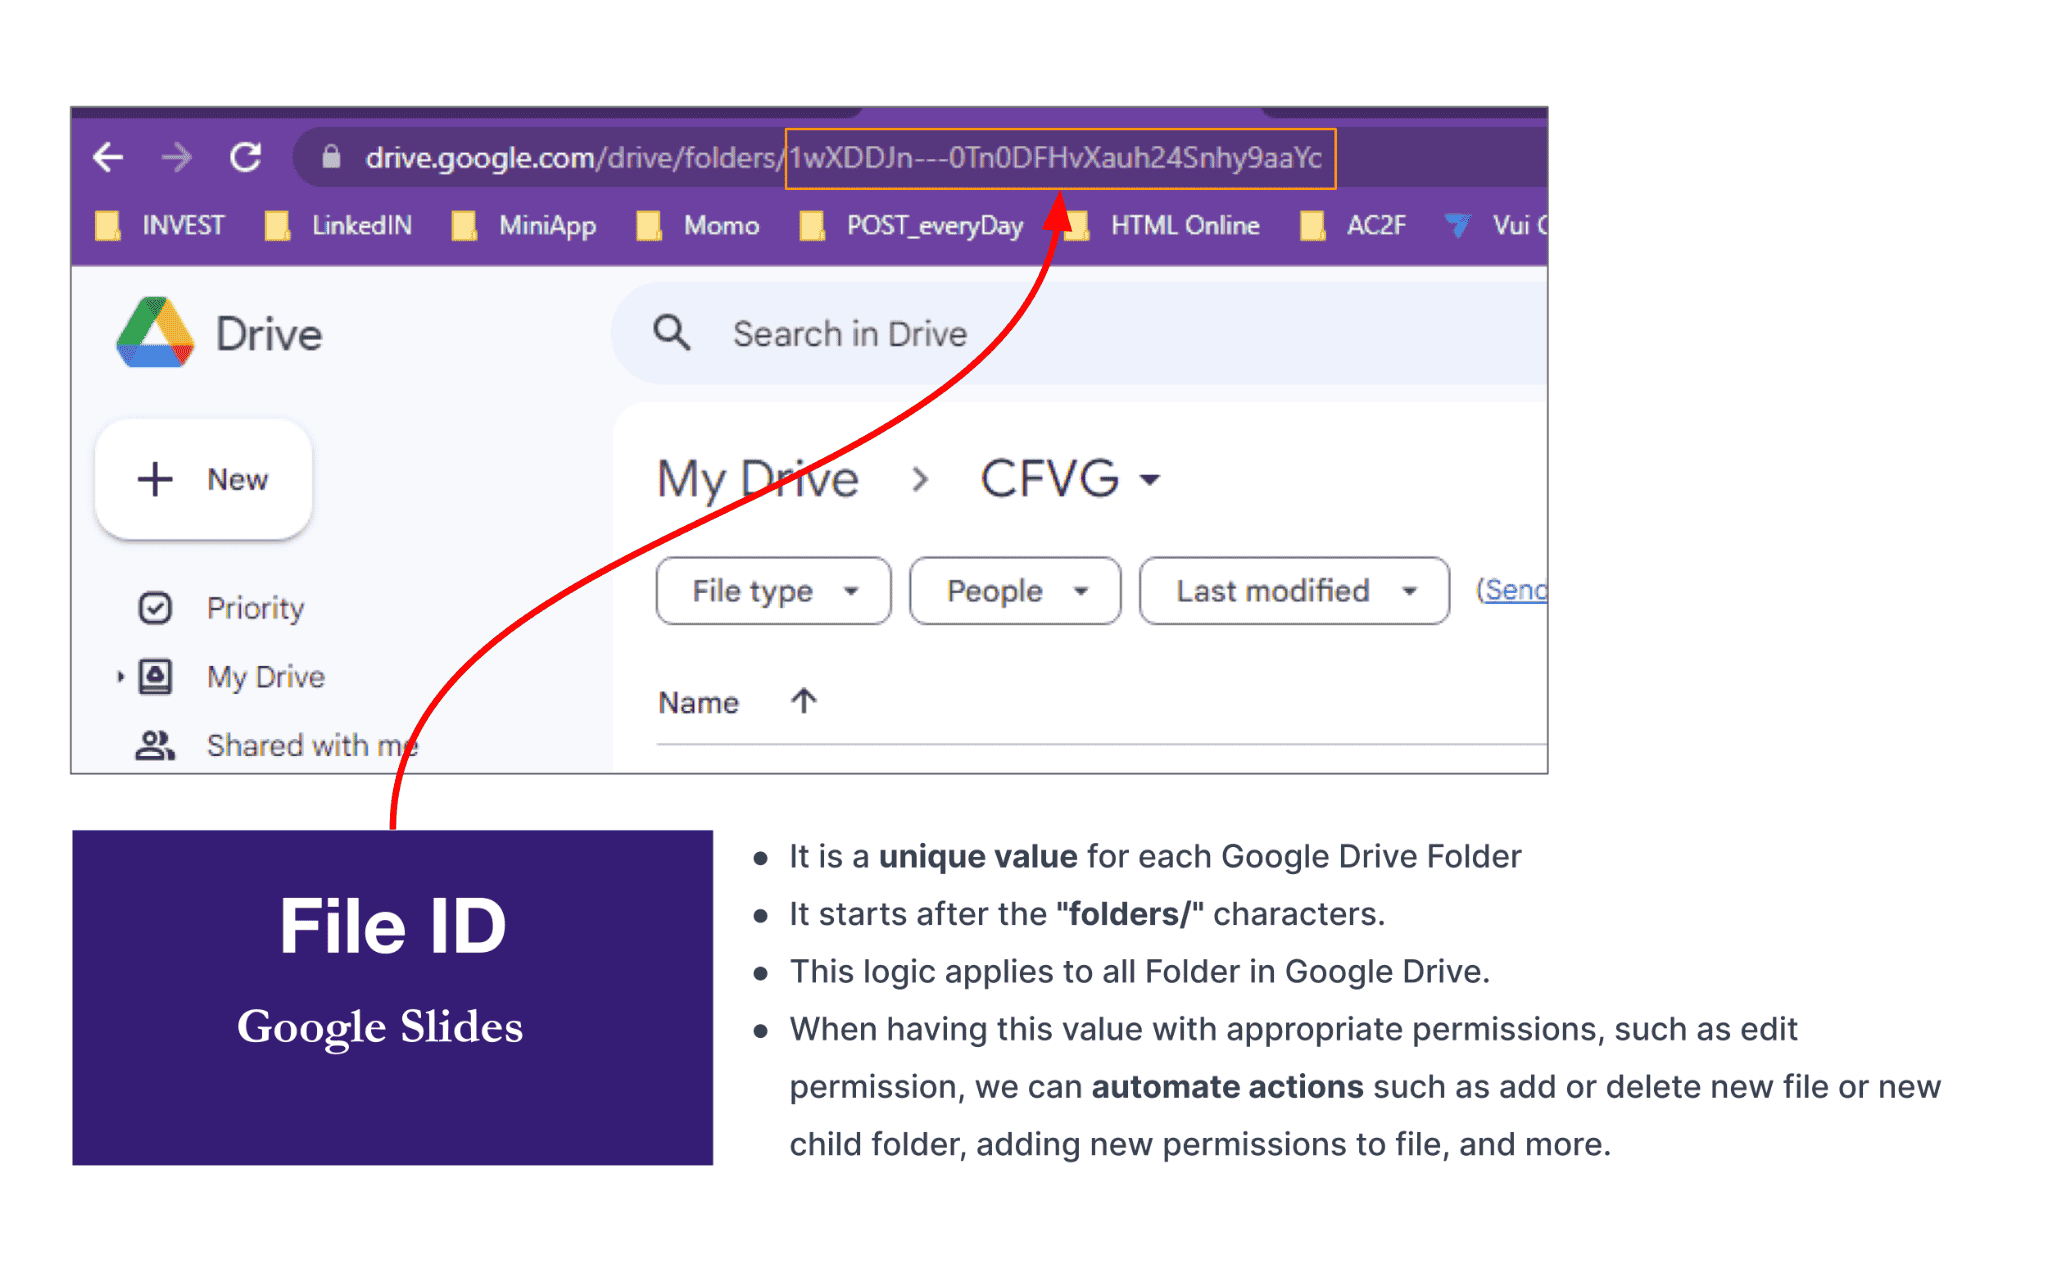Screen dimensions: 2048x1280
Task: Open the People filter dropdown
Action: pos(1013,590)
